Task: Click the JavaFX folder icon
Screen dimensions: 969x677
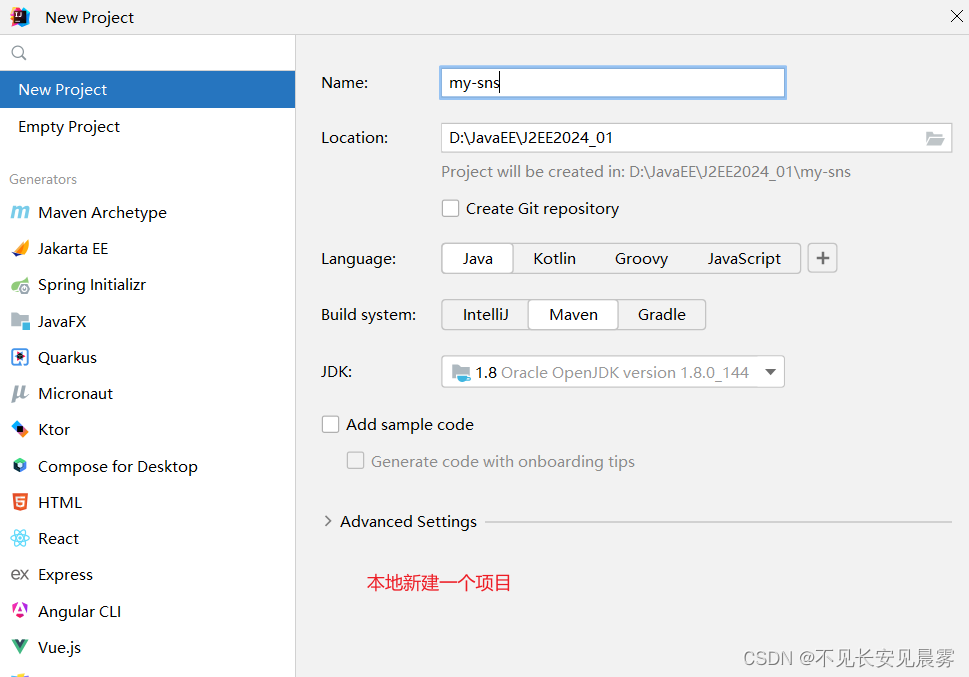Action: (20, 321)
